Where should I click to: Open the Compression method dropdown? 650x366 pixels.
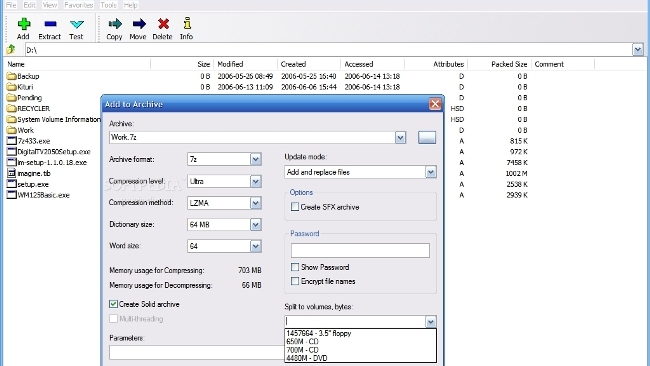256,203
